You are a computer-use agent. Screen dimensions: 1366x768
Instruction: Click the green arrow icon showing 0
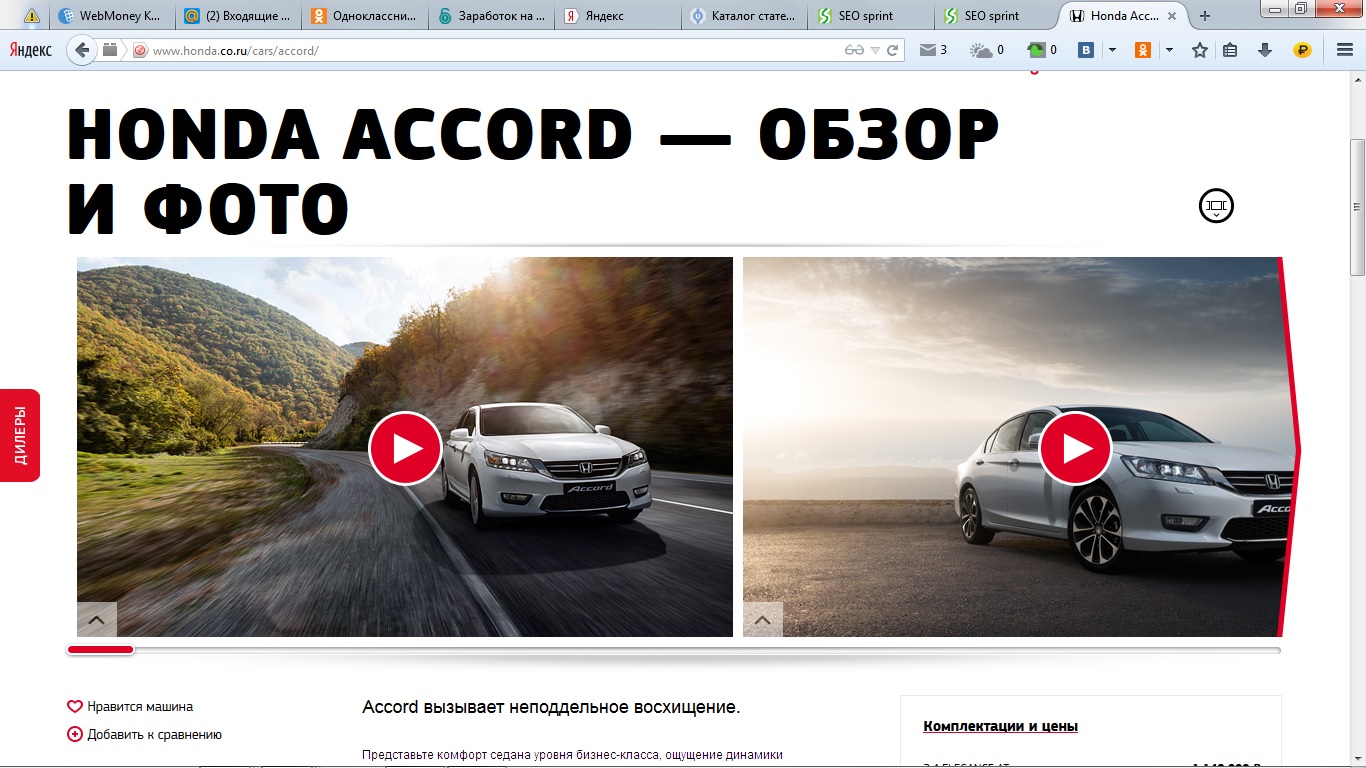click(1042, 50)
